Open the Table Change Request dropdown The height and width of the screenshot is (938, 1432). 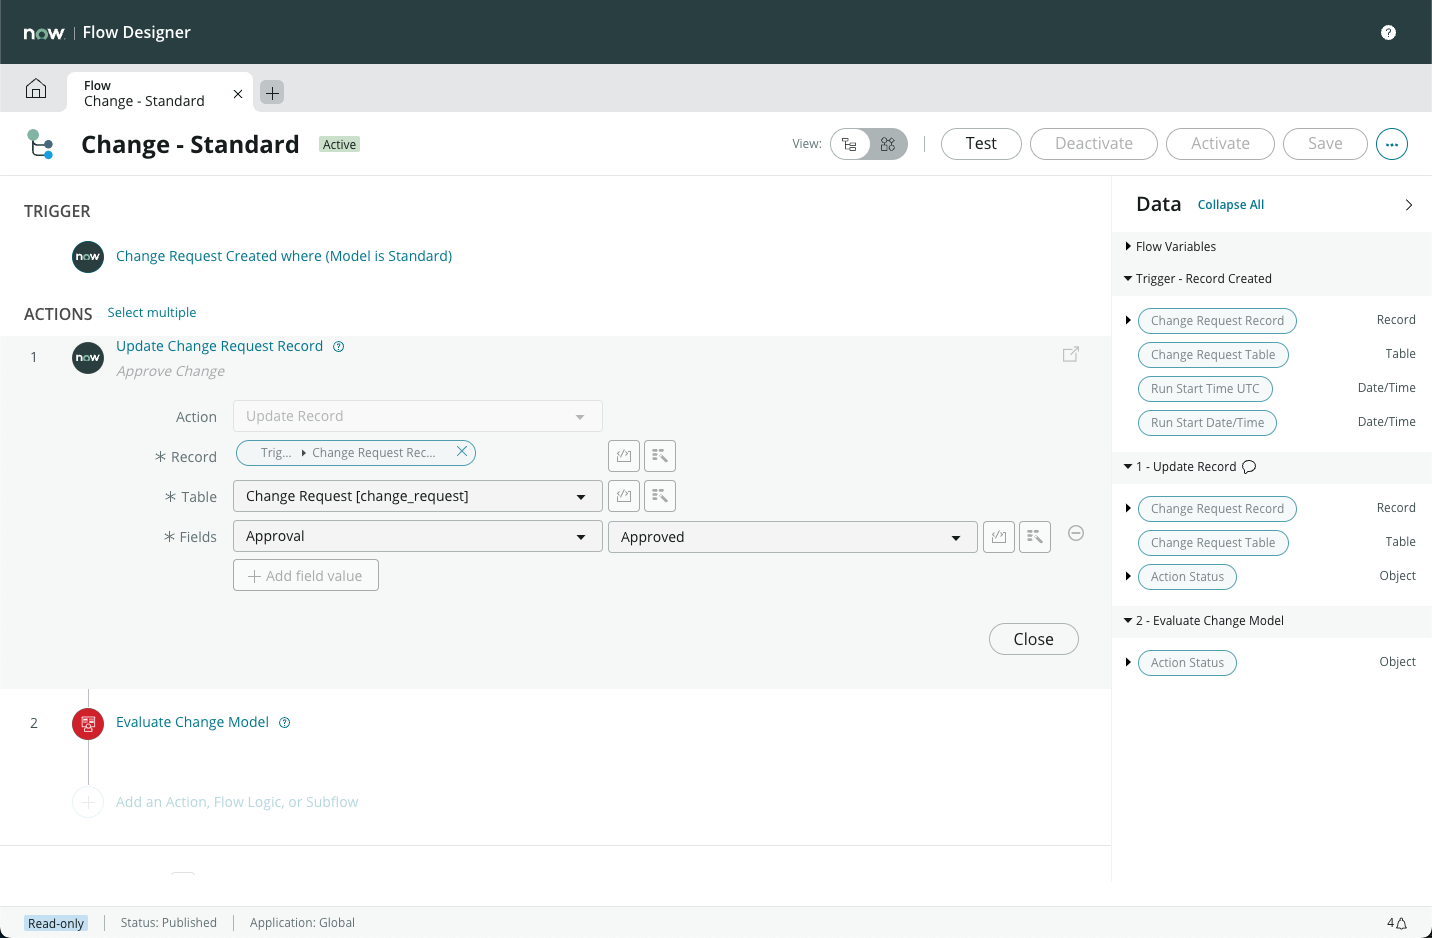418,496
